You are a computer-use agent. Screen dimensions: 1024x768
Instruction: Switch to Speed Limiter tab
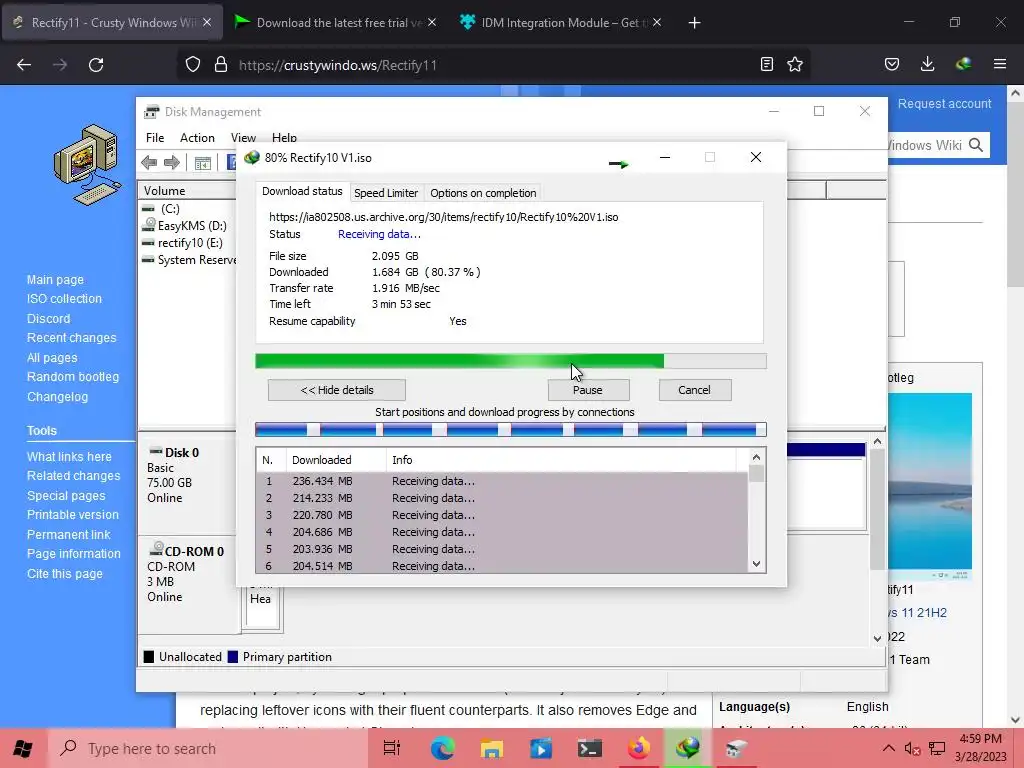point(386,193)
